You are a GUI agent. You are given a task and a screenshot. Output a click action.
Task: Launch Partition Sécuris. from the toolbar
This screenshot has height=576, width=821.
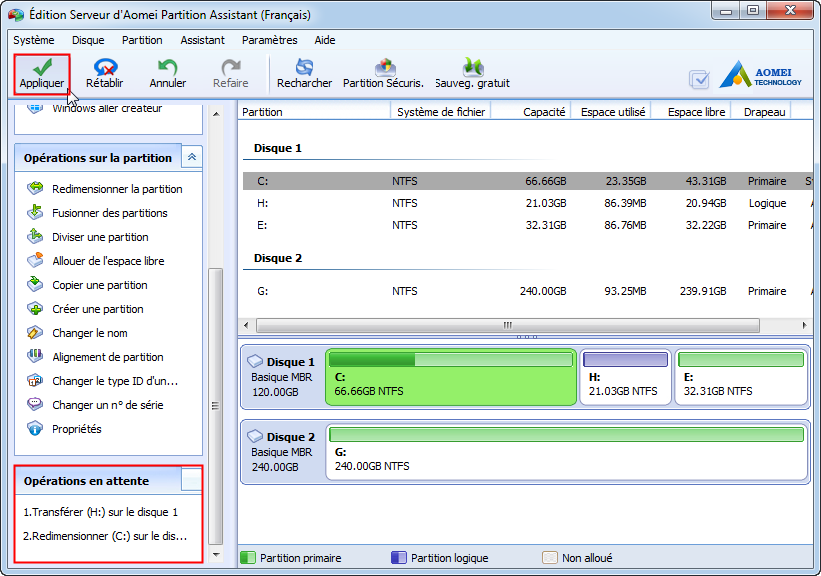point(383,74)
